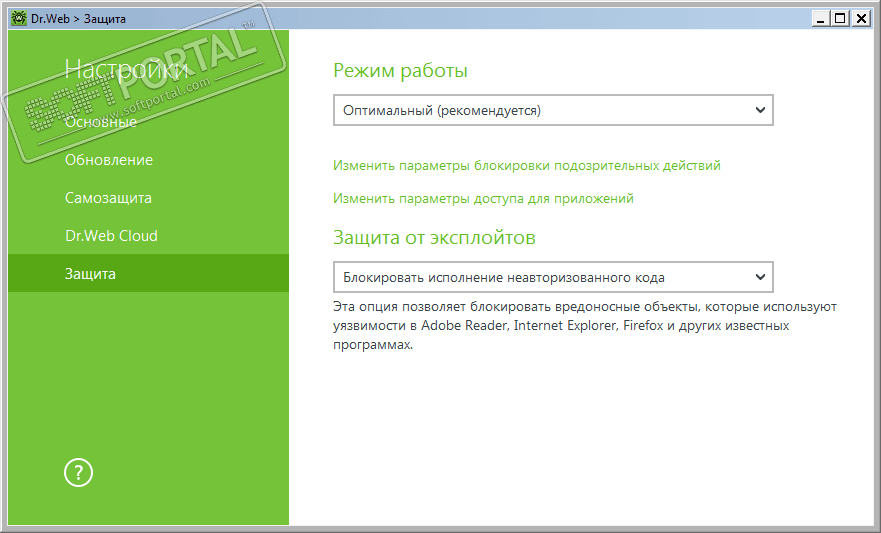The height and width of the screenshot is (533, 881).
Task: Click the exploit option description text
Action: (x=584, y=326)
